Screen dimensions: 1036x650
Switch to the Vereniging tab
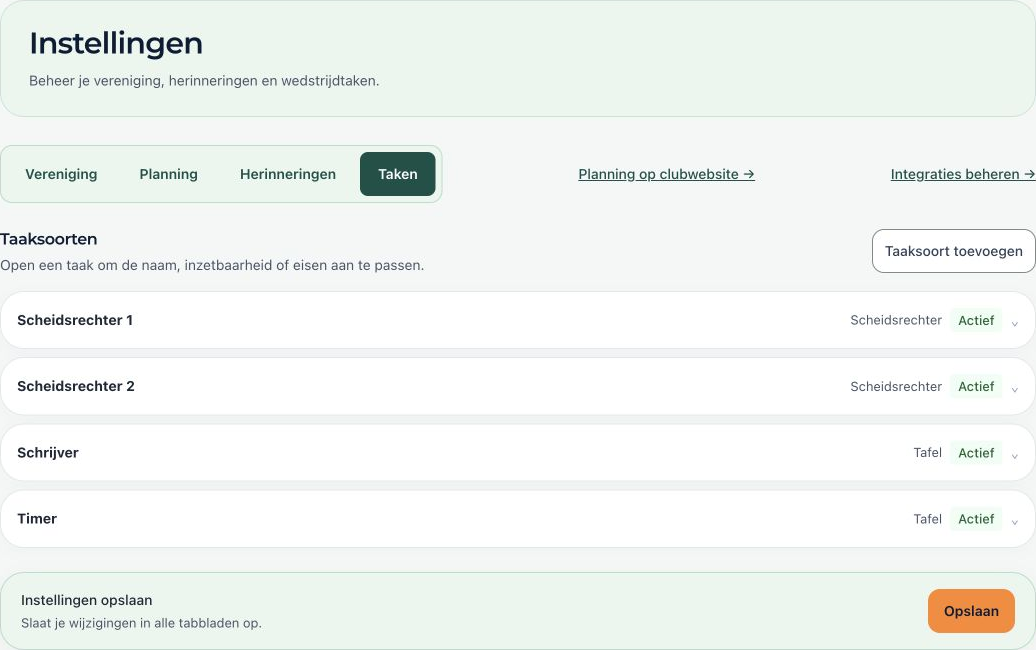coord(61,174)
